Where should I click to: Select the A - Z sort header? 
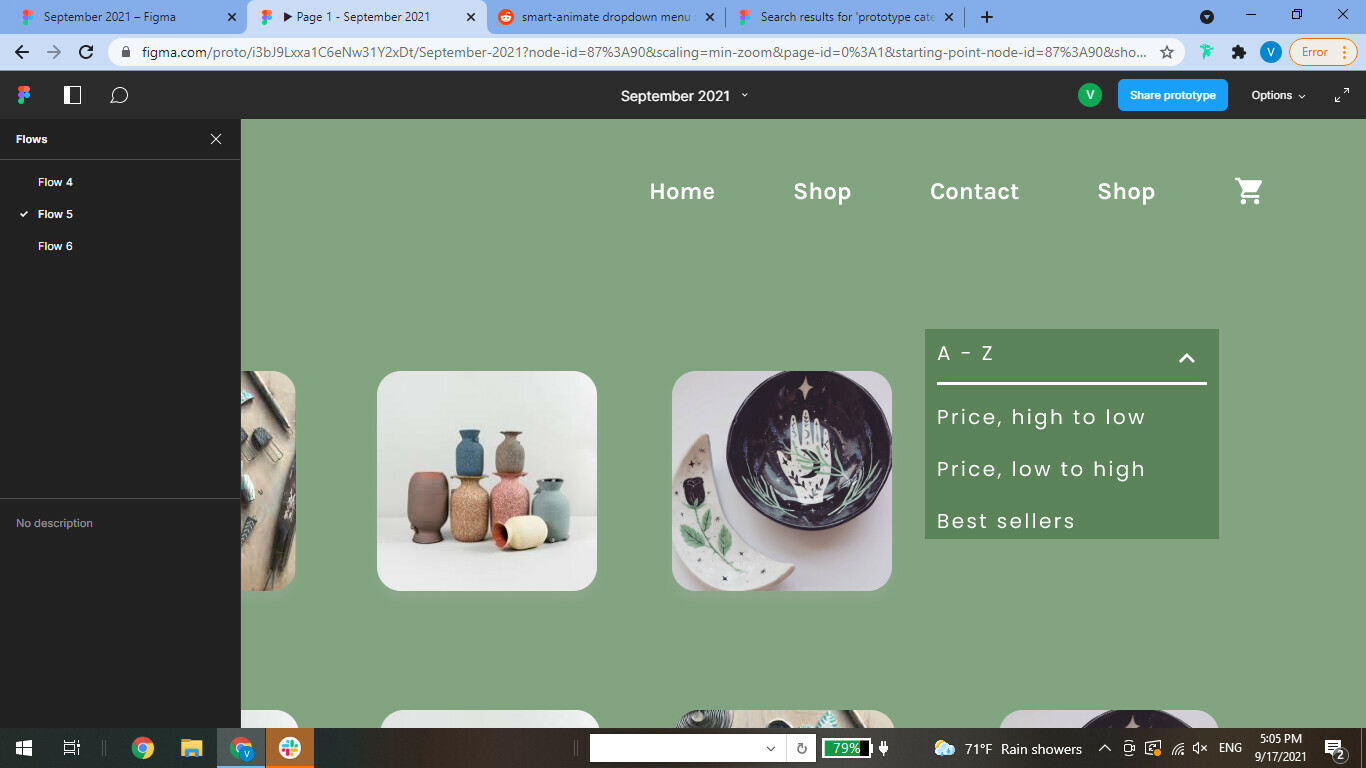point(965,353)
